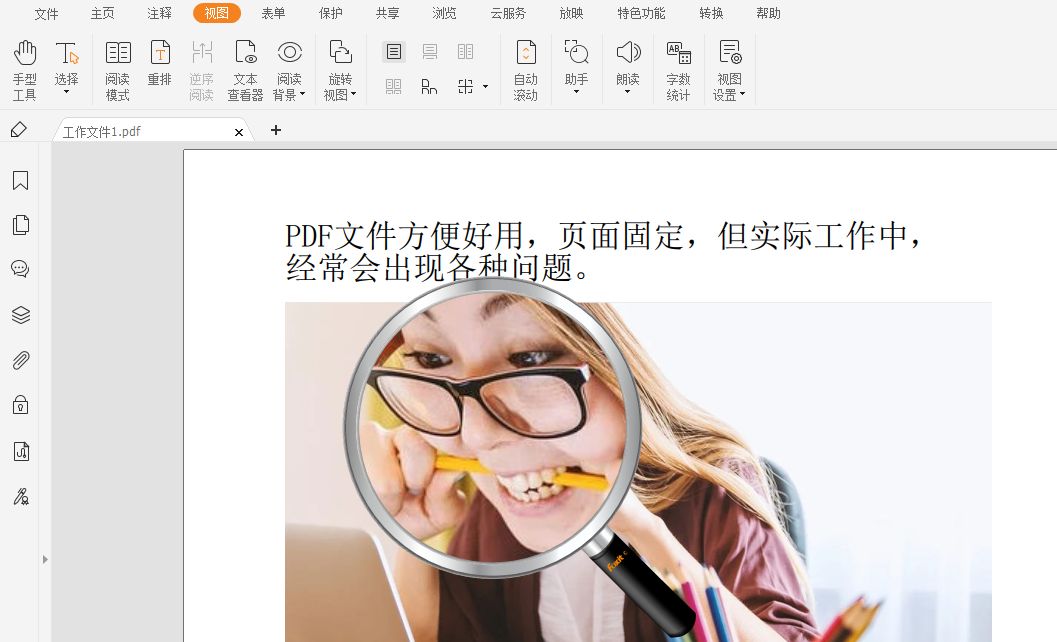Open the 文件 menu

click(46, 13)
